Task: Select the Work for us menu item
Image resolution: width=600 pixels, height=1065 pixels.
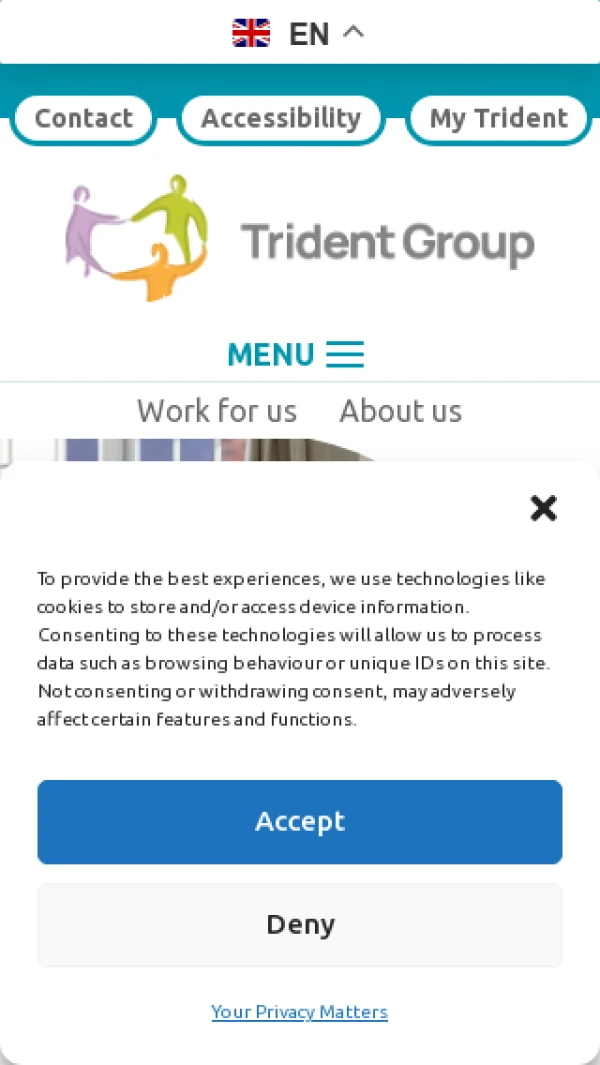Action: [x=217, y=410]
